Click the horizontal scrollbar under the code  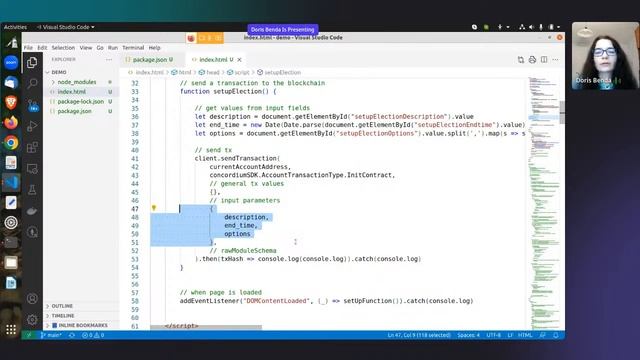(206, 327)
